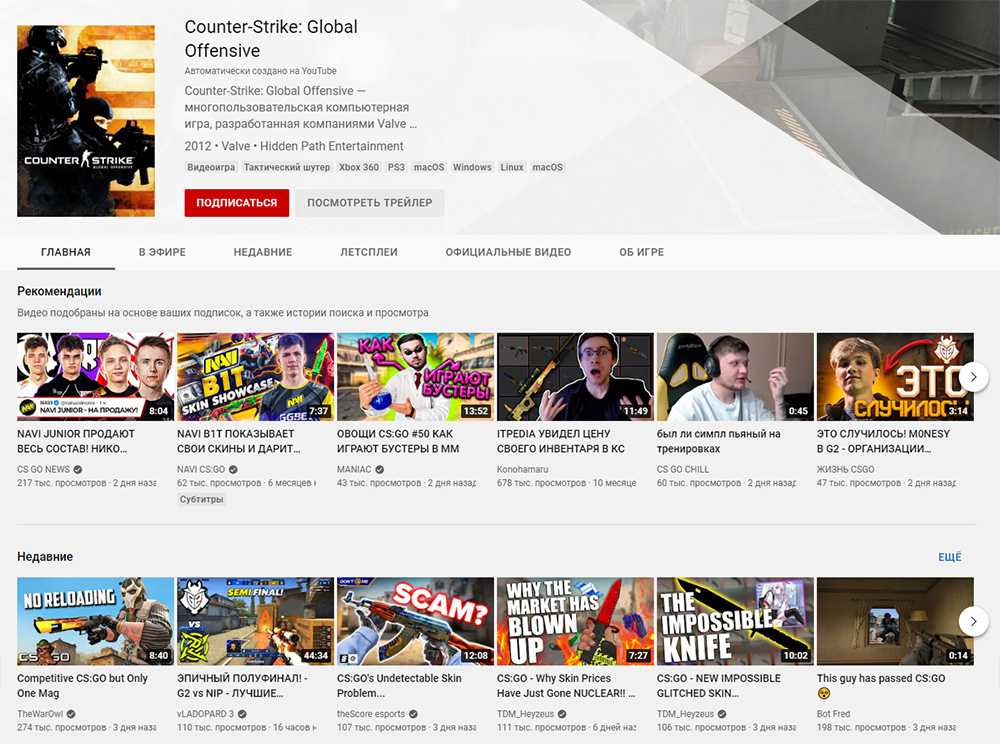Select the Тактический шутер tag chip
Image resolution: width=1000 pixels, height=744 pixels.
click(286, 168)
